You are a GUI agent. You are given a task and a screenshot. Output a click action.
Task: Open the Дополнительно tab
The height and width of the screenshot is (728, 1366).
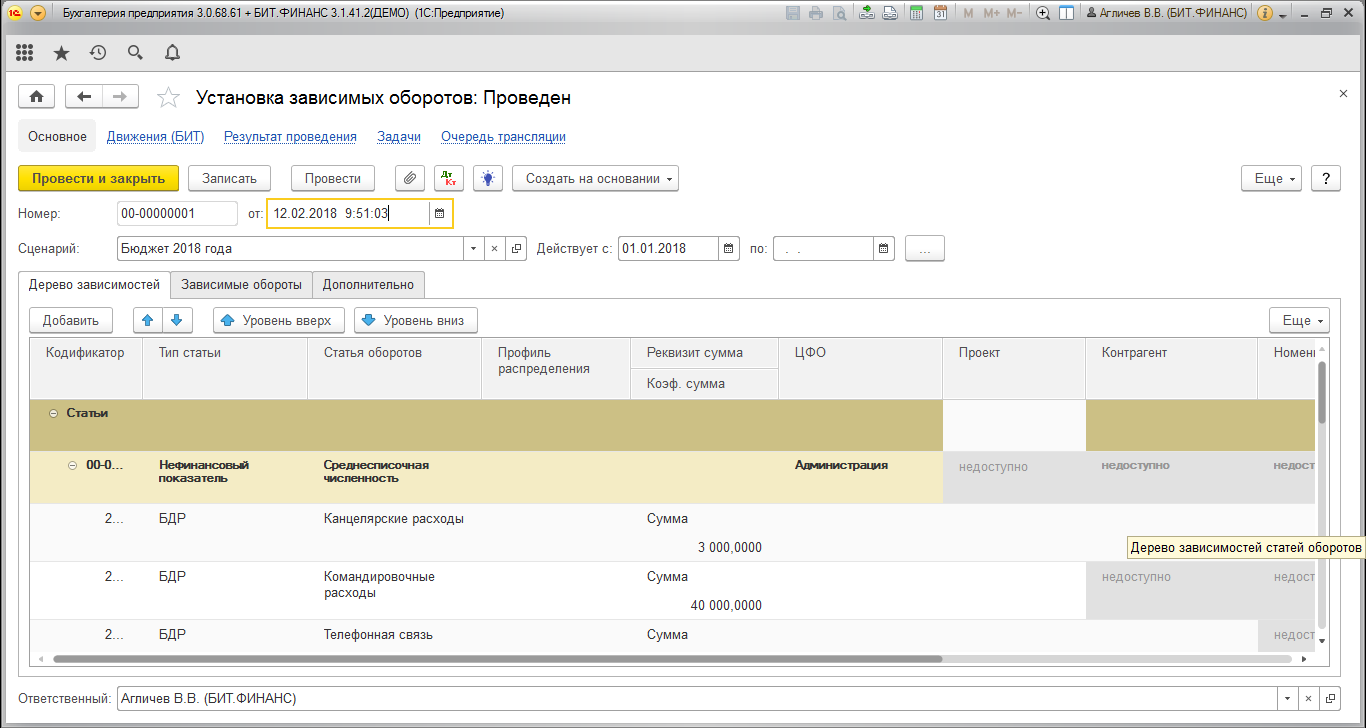click(368, 285)
